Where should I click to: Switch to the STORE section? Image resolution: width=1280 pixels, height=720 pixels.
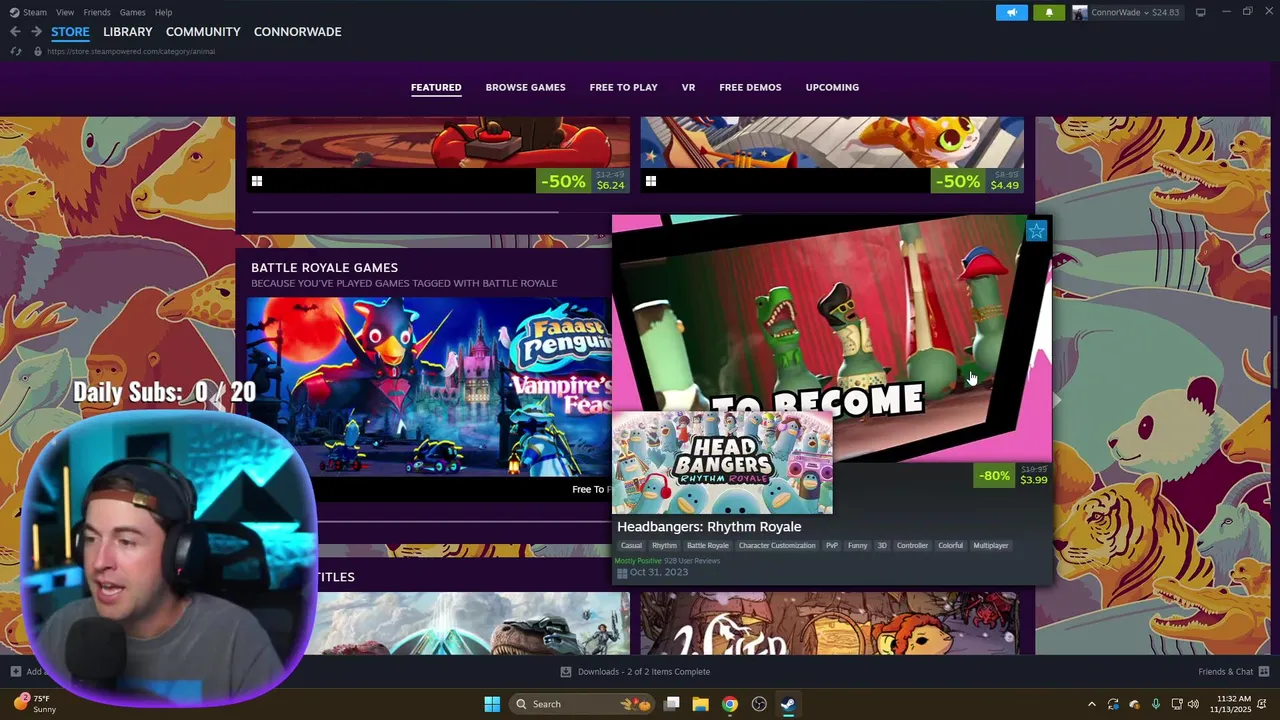tap(70, 32)
